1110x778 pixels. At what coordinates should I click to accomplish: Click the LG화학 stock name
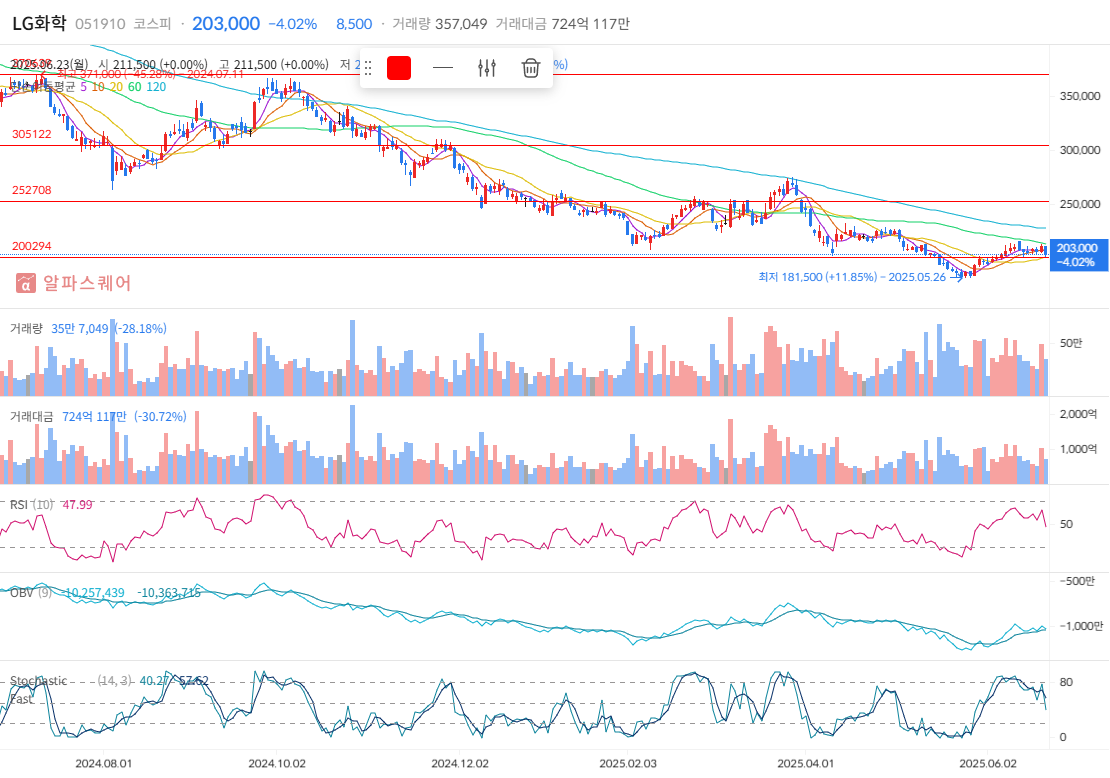tap(39, 23)
